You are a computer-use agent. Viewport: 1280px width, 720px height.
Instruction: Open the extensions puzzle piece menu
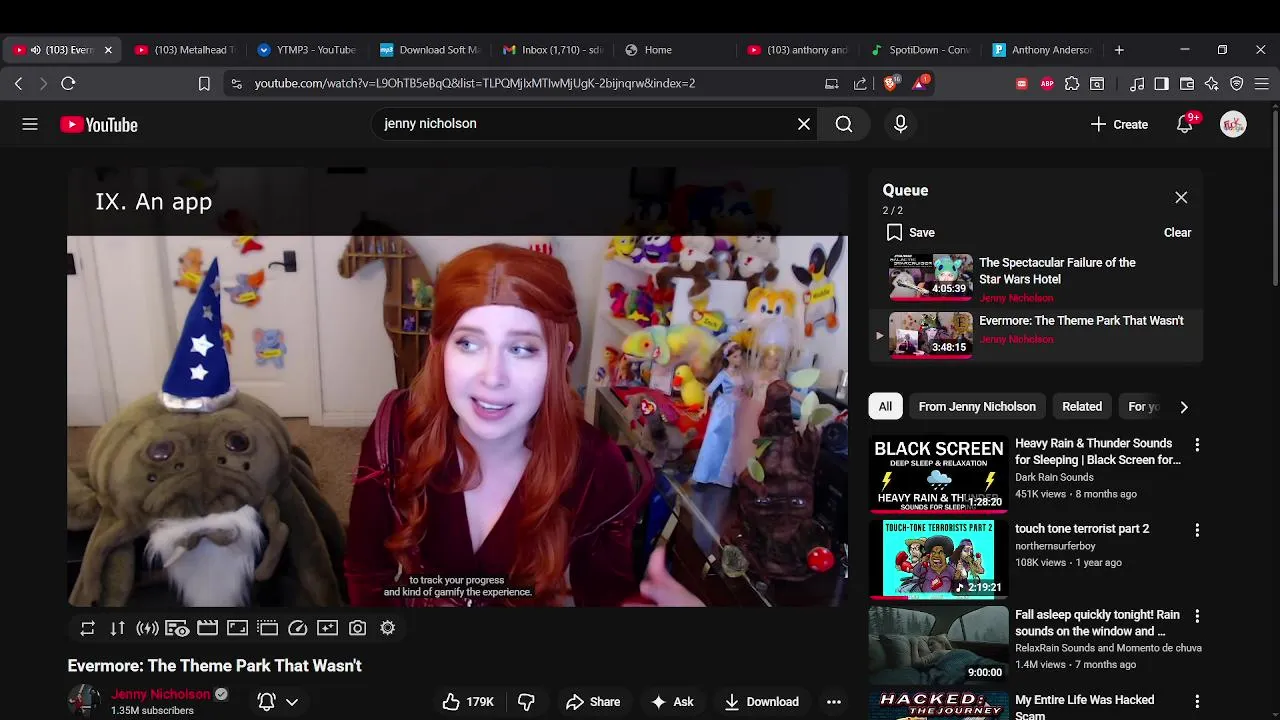(1072, 84)
